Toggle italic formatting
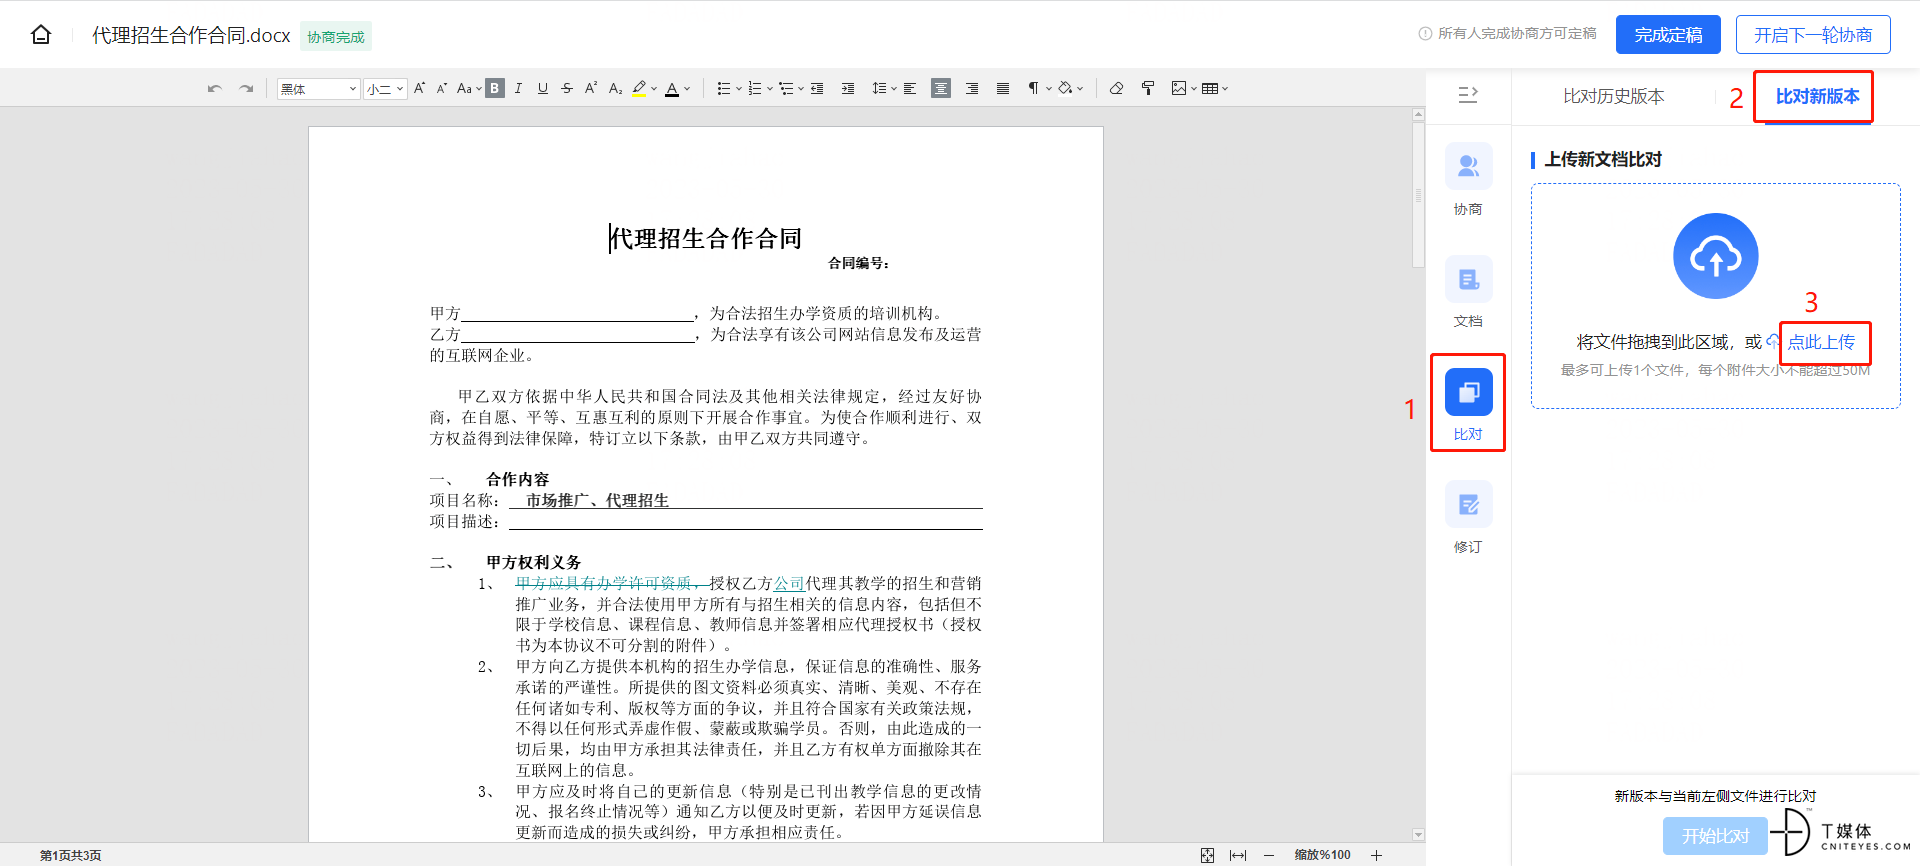1920x866 pixels. 518,88
